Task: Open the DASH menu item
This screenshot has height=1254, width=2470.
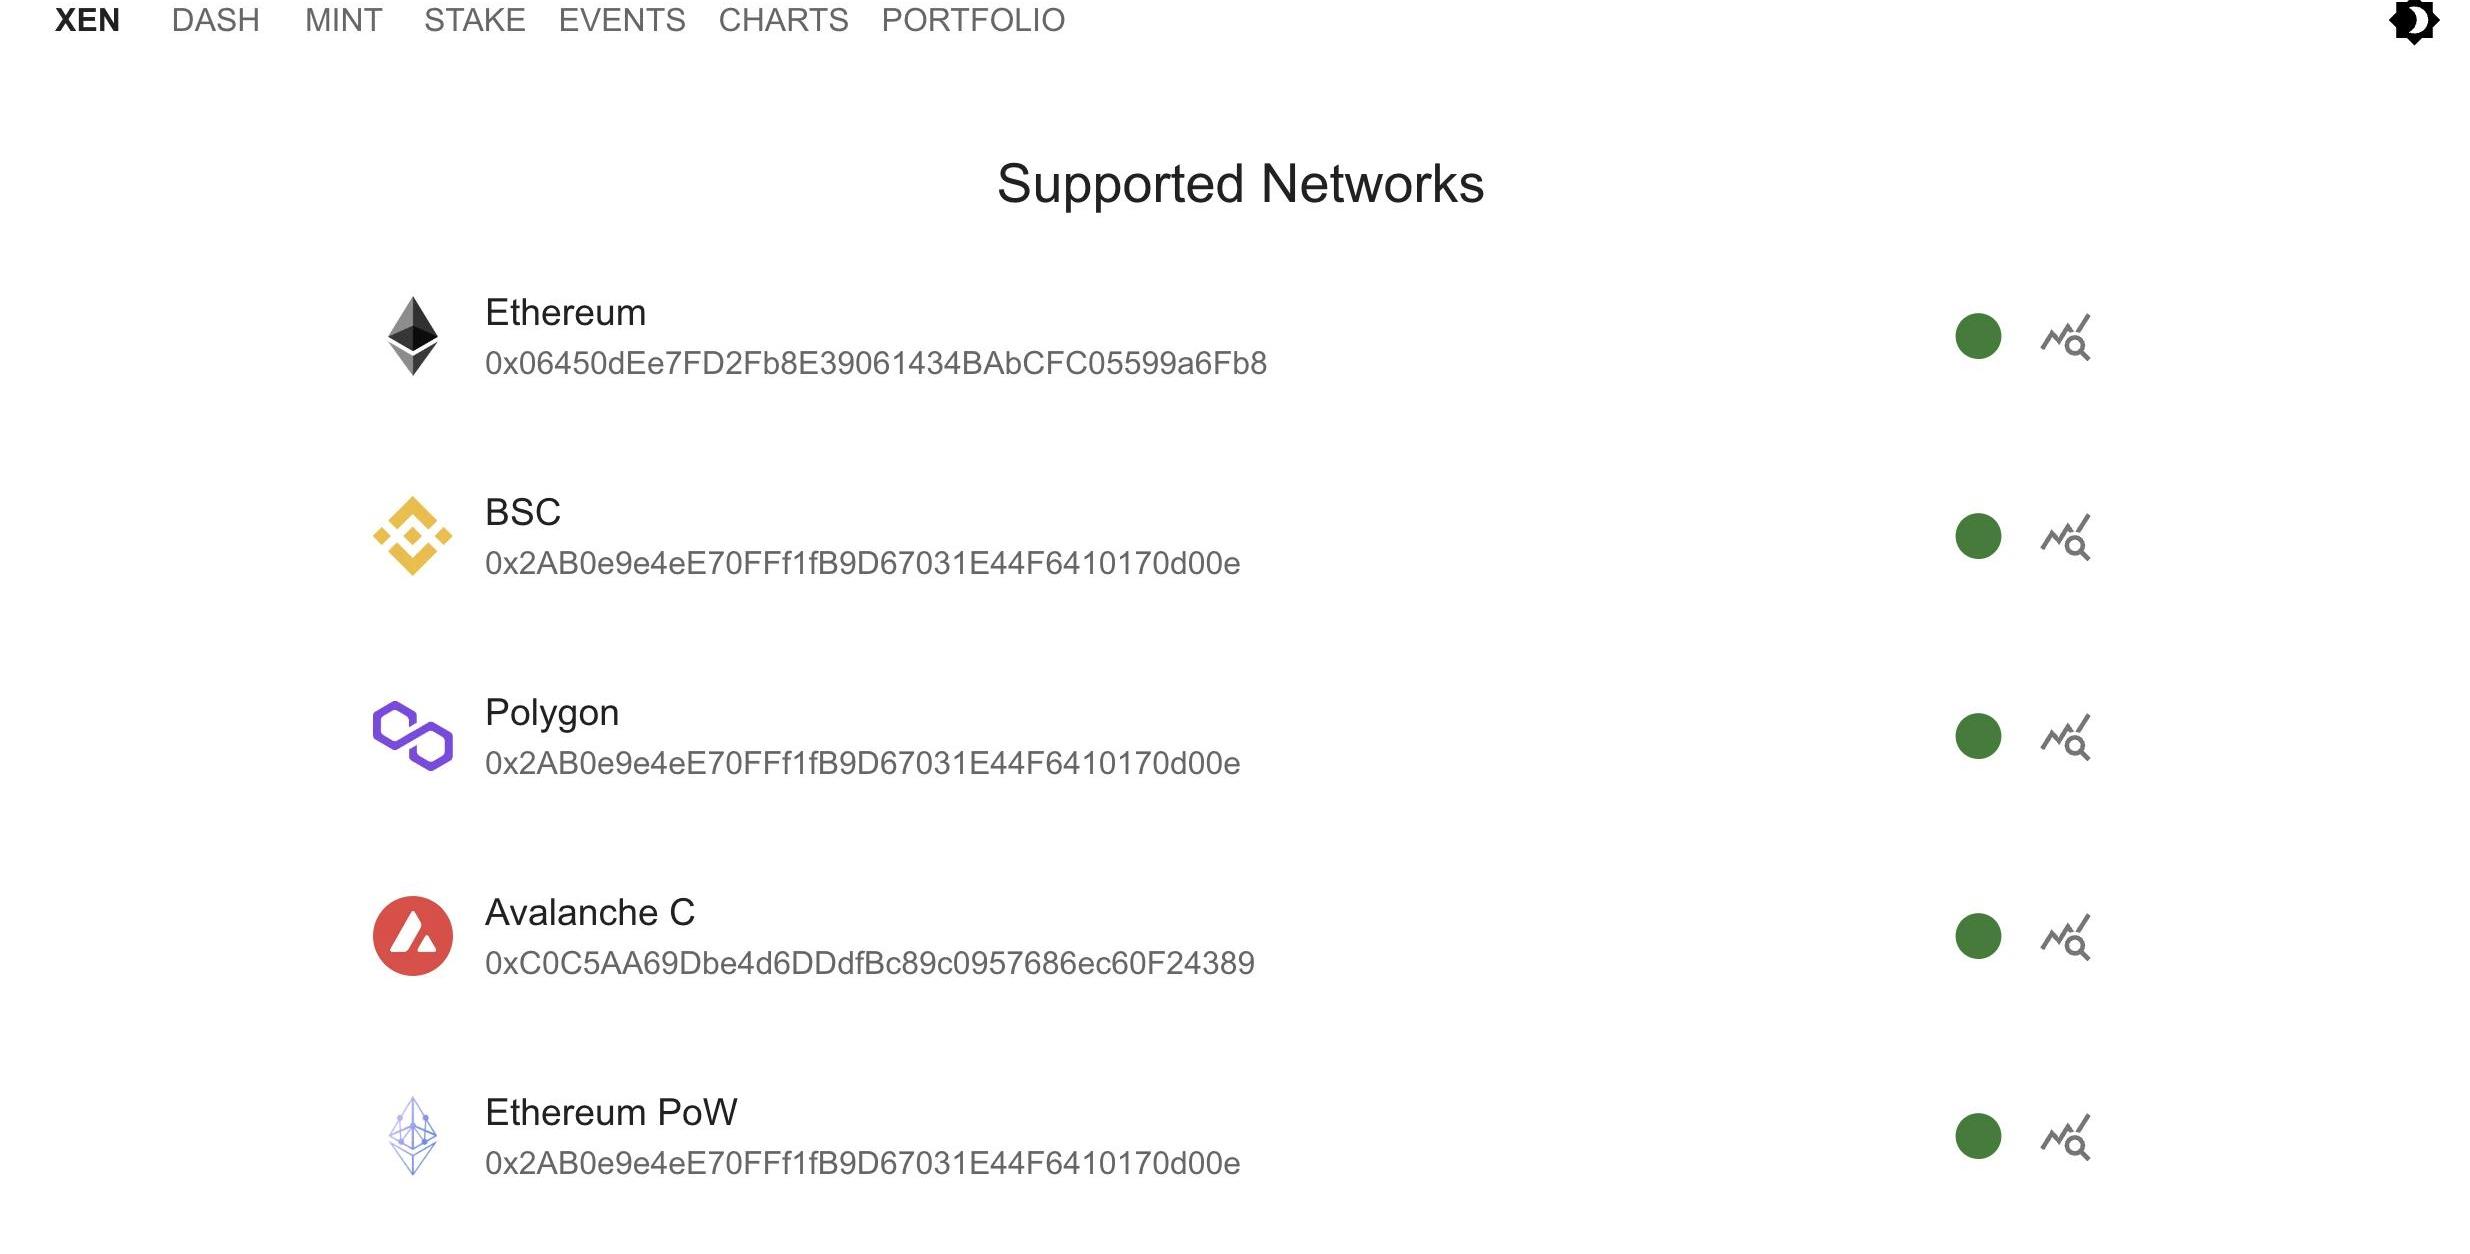Action: coord(215,20)
